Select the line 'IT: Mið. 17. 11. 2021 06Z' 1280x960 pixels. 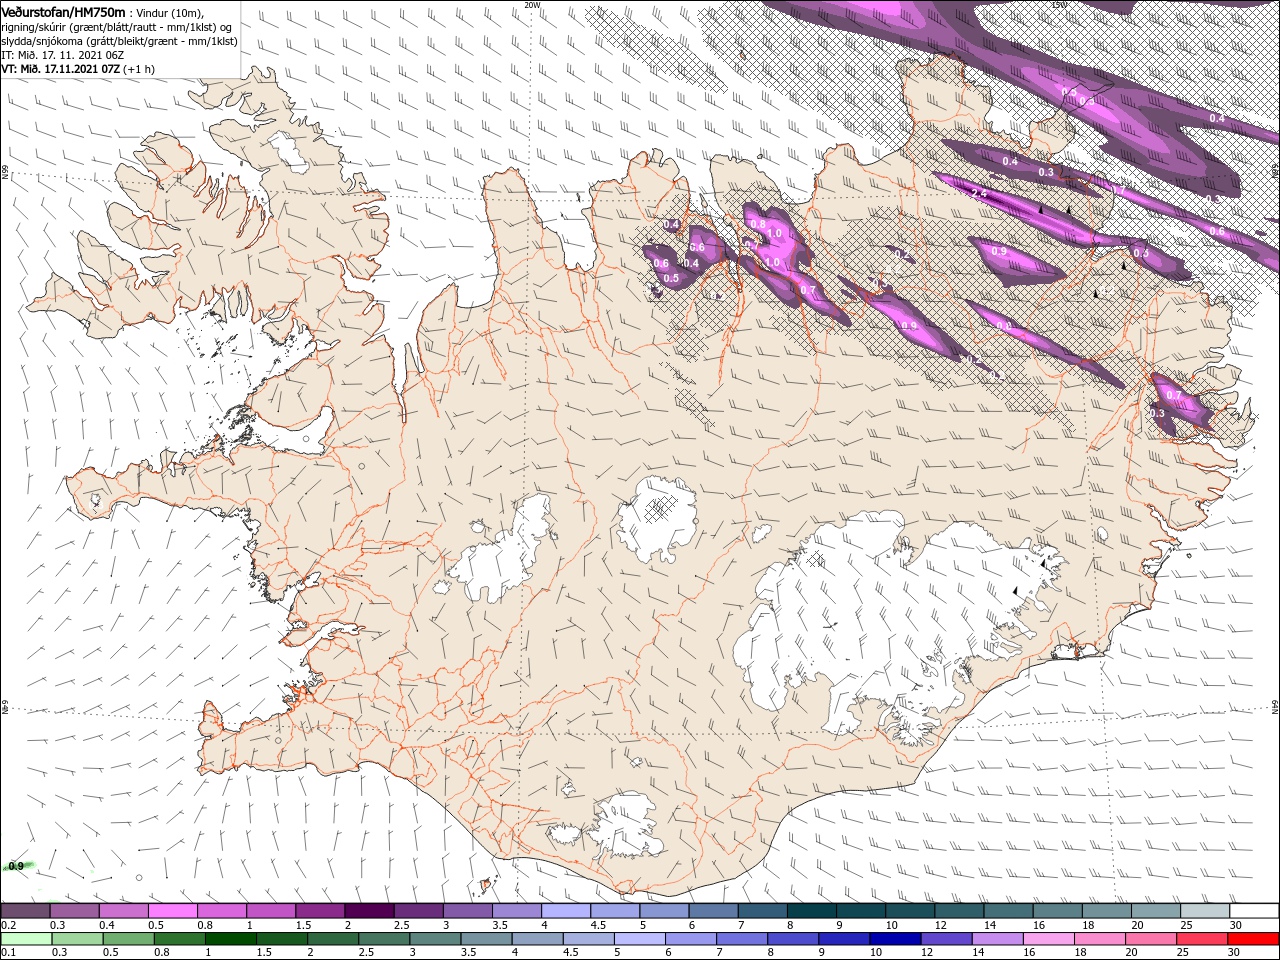coord(63,55)
